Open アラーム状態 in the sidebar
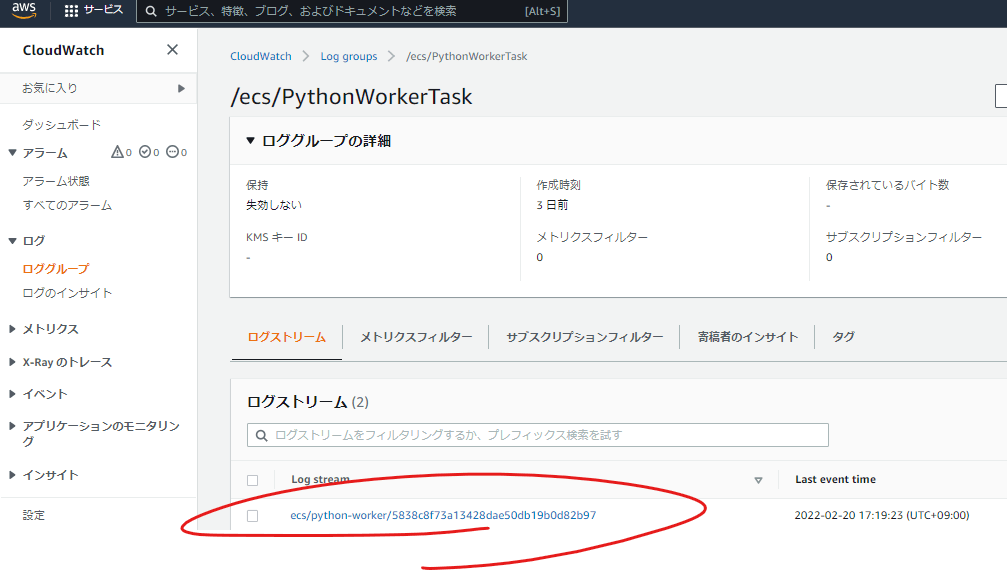Image resolution: width=1007 pixels, height=571 pixels. click(56, 181)
